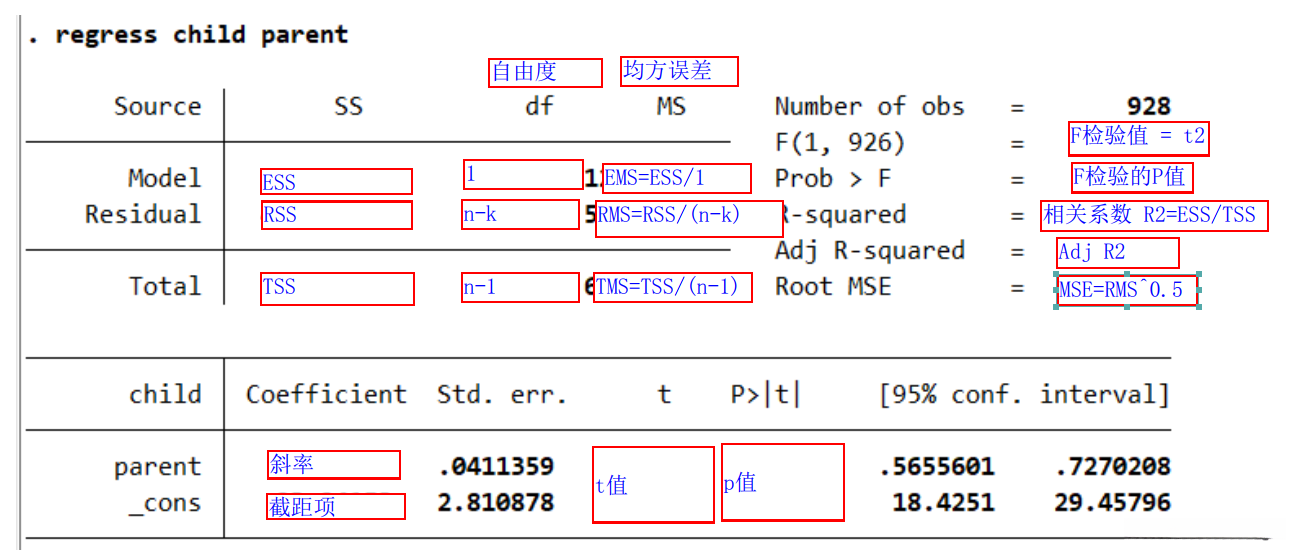Select the 'RSS' text box
Screen dimensions: 1298x550
336,215
